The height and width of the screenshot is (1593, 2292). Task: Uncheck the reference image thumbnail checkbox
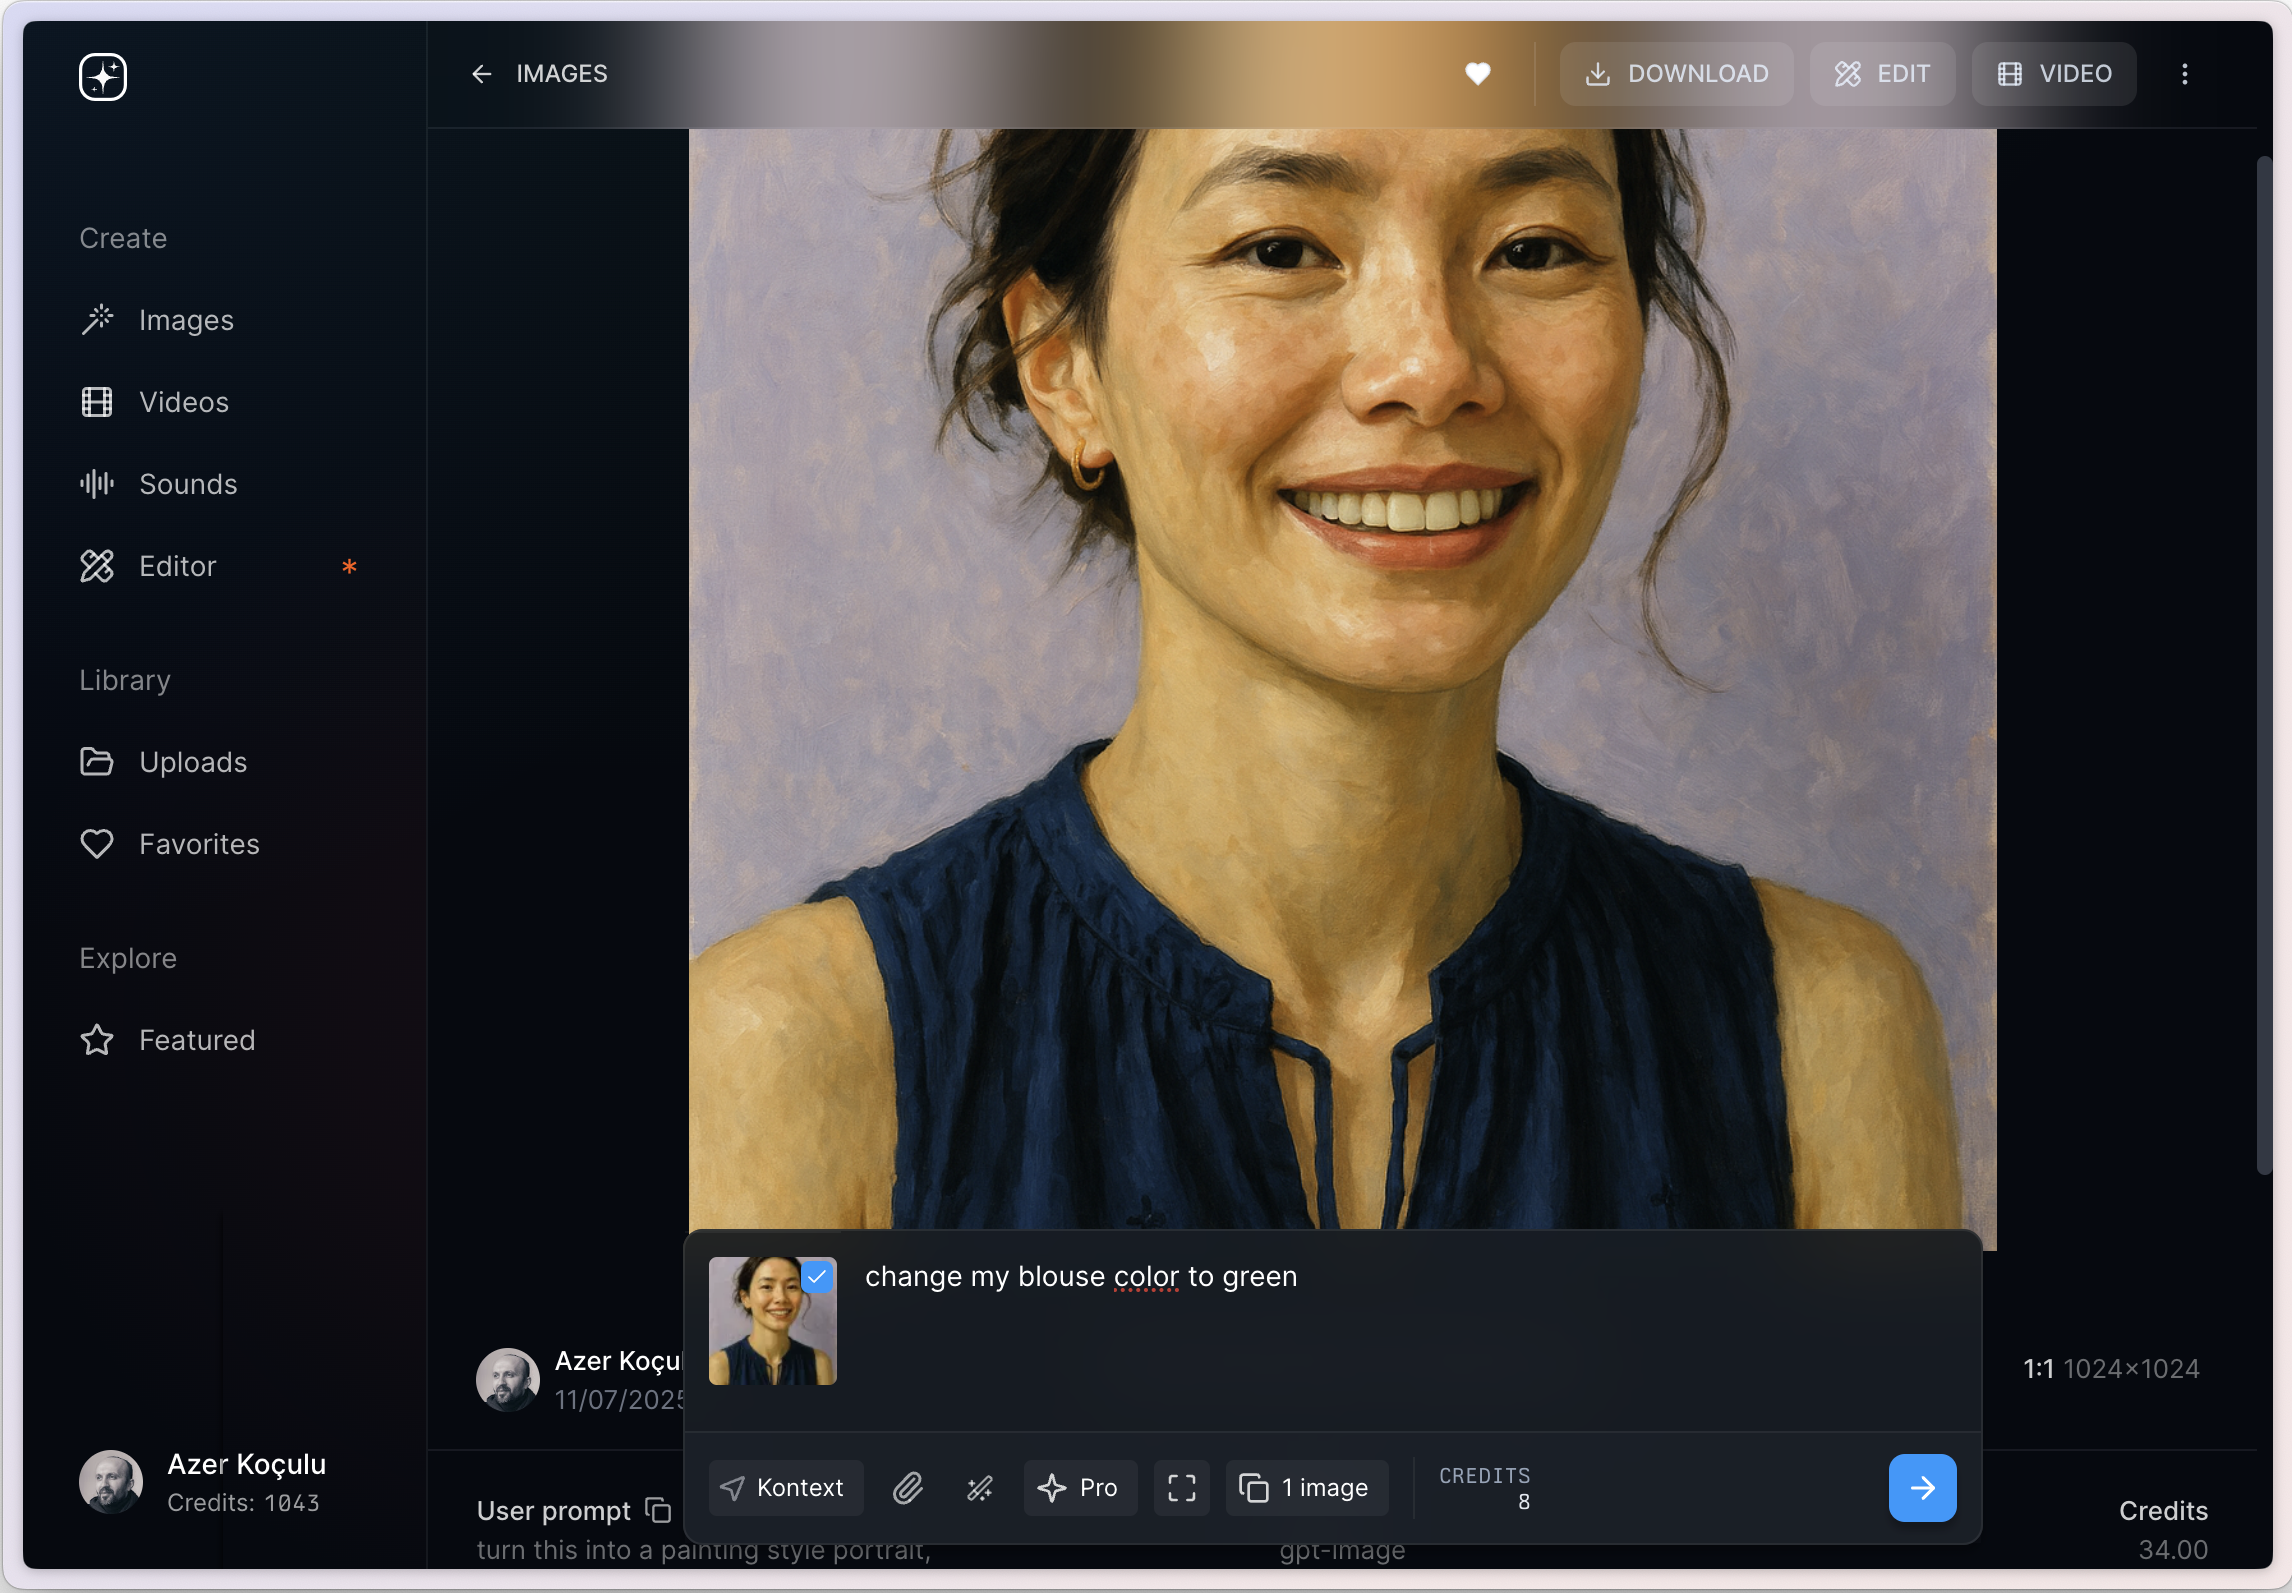point(817,1277)
